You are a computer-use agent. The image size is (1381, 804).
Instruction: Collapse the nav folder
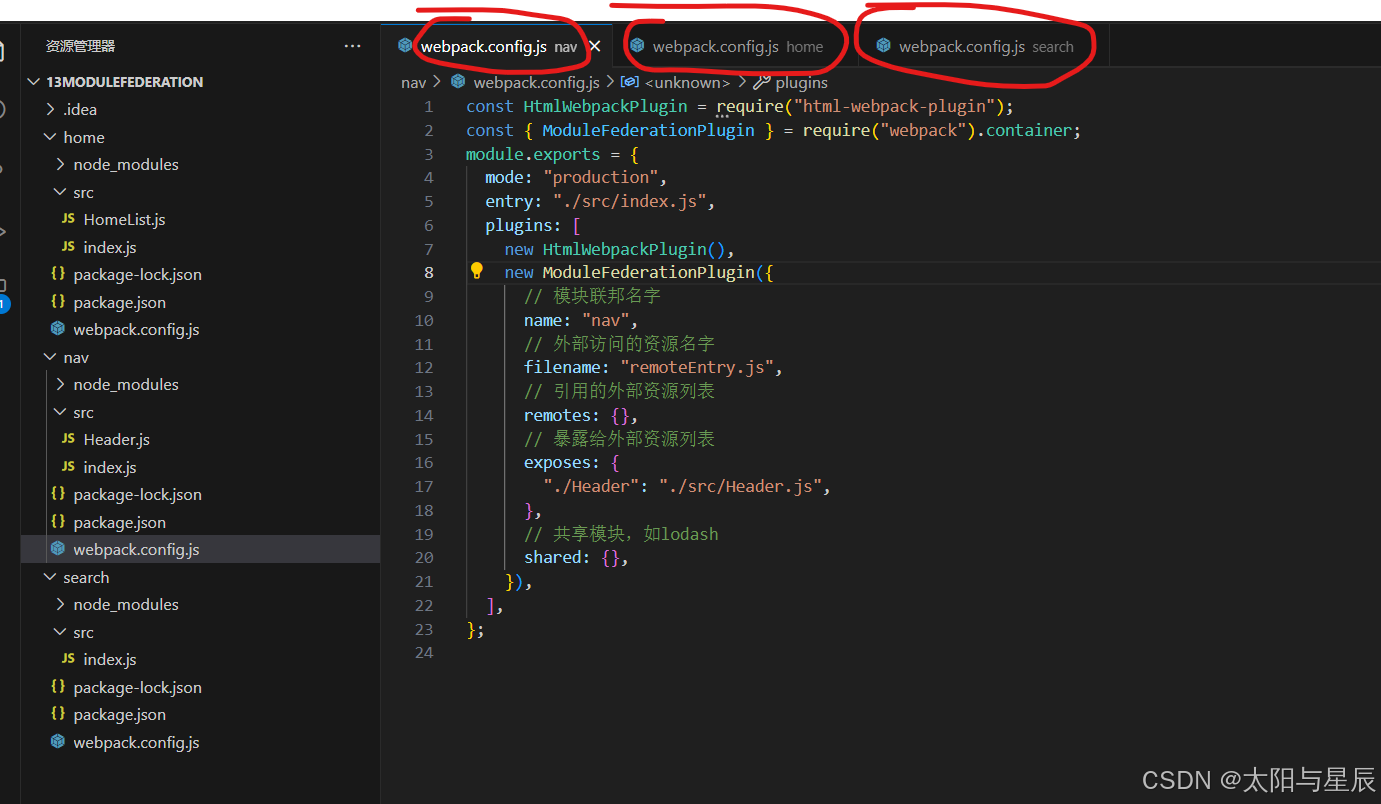[76, 357]
